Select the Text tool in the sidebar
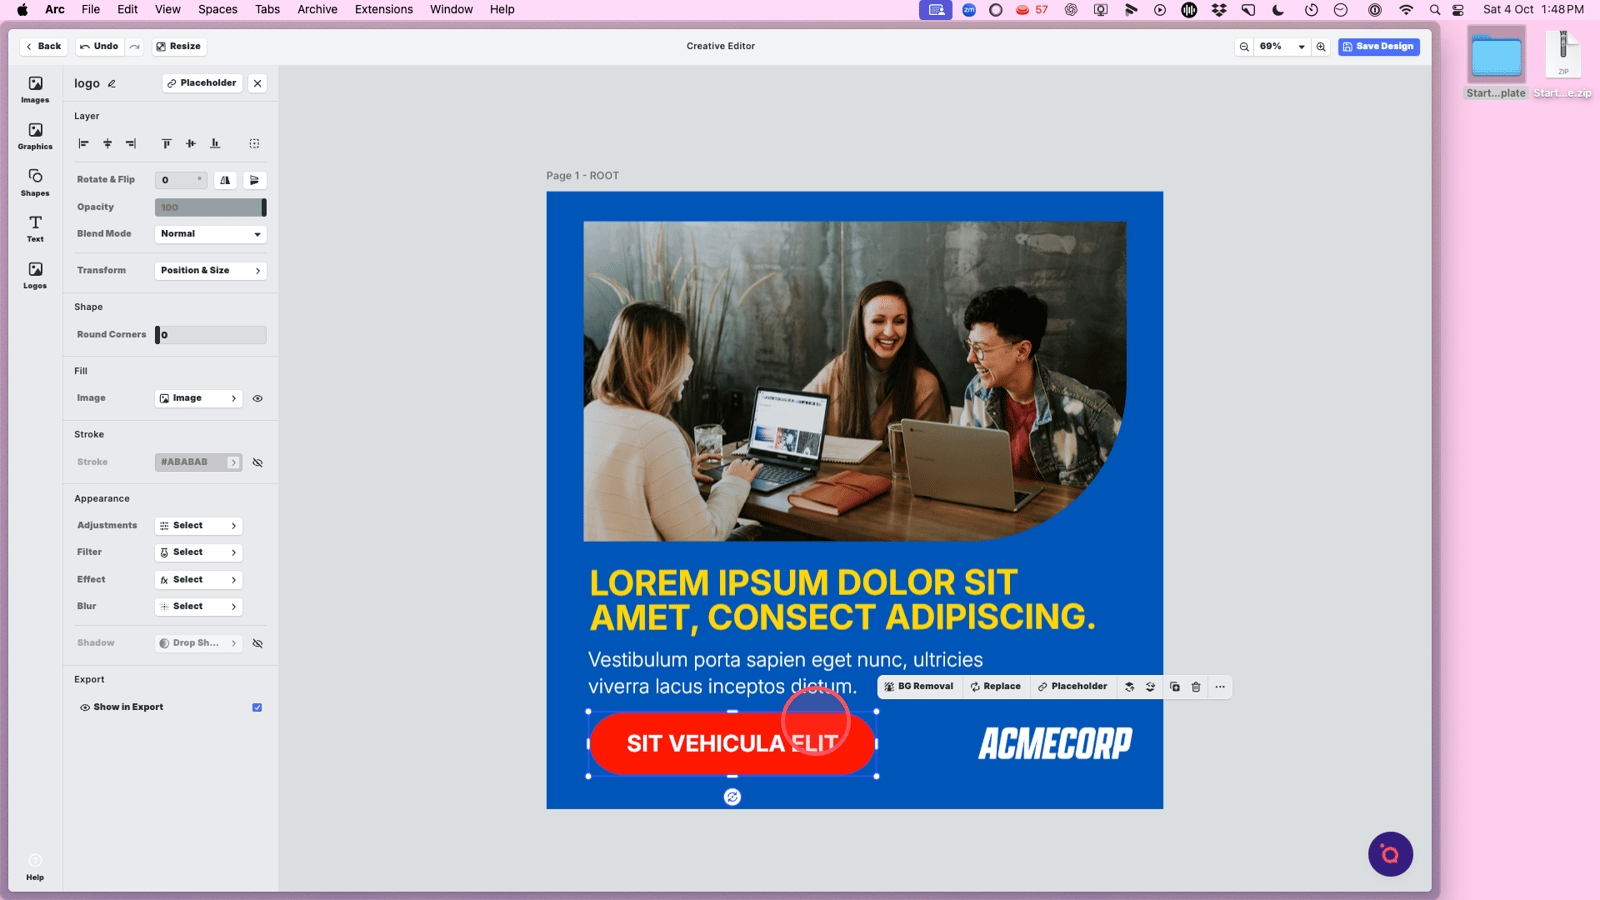This screenshot has height=900, width=1600. (x=35, y=229)
